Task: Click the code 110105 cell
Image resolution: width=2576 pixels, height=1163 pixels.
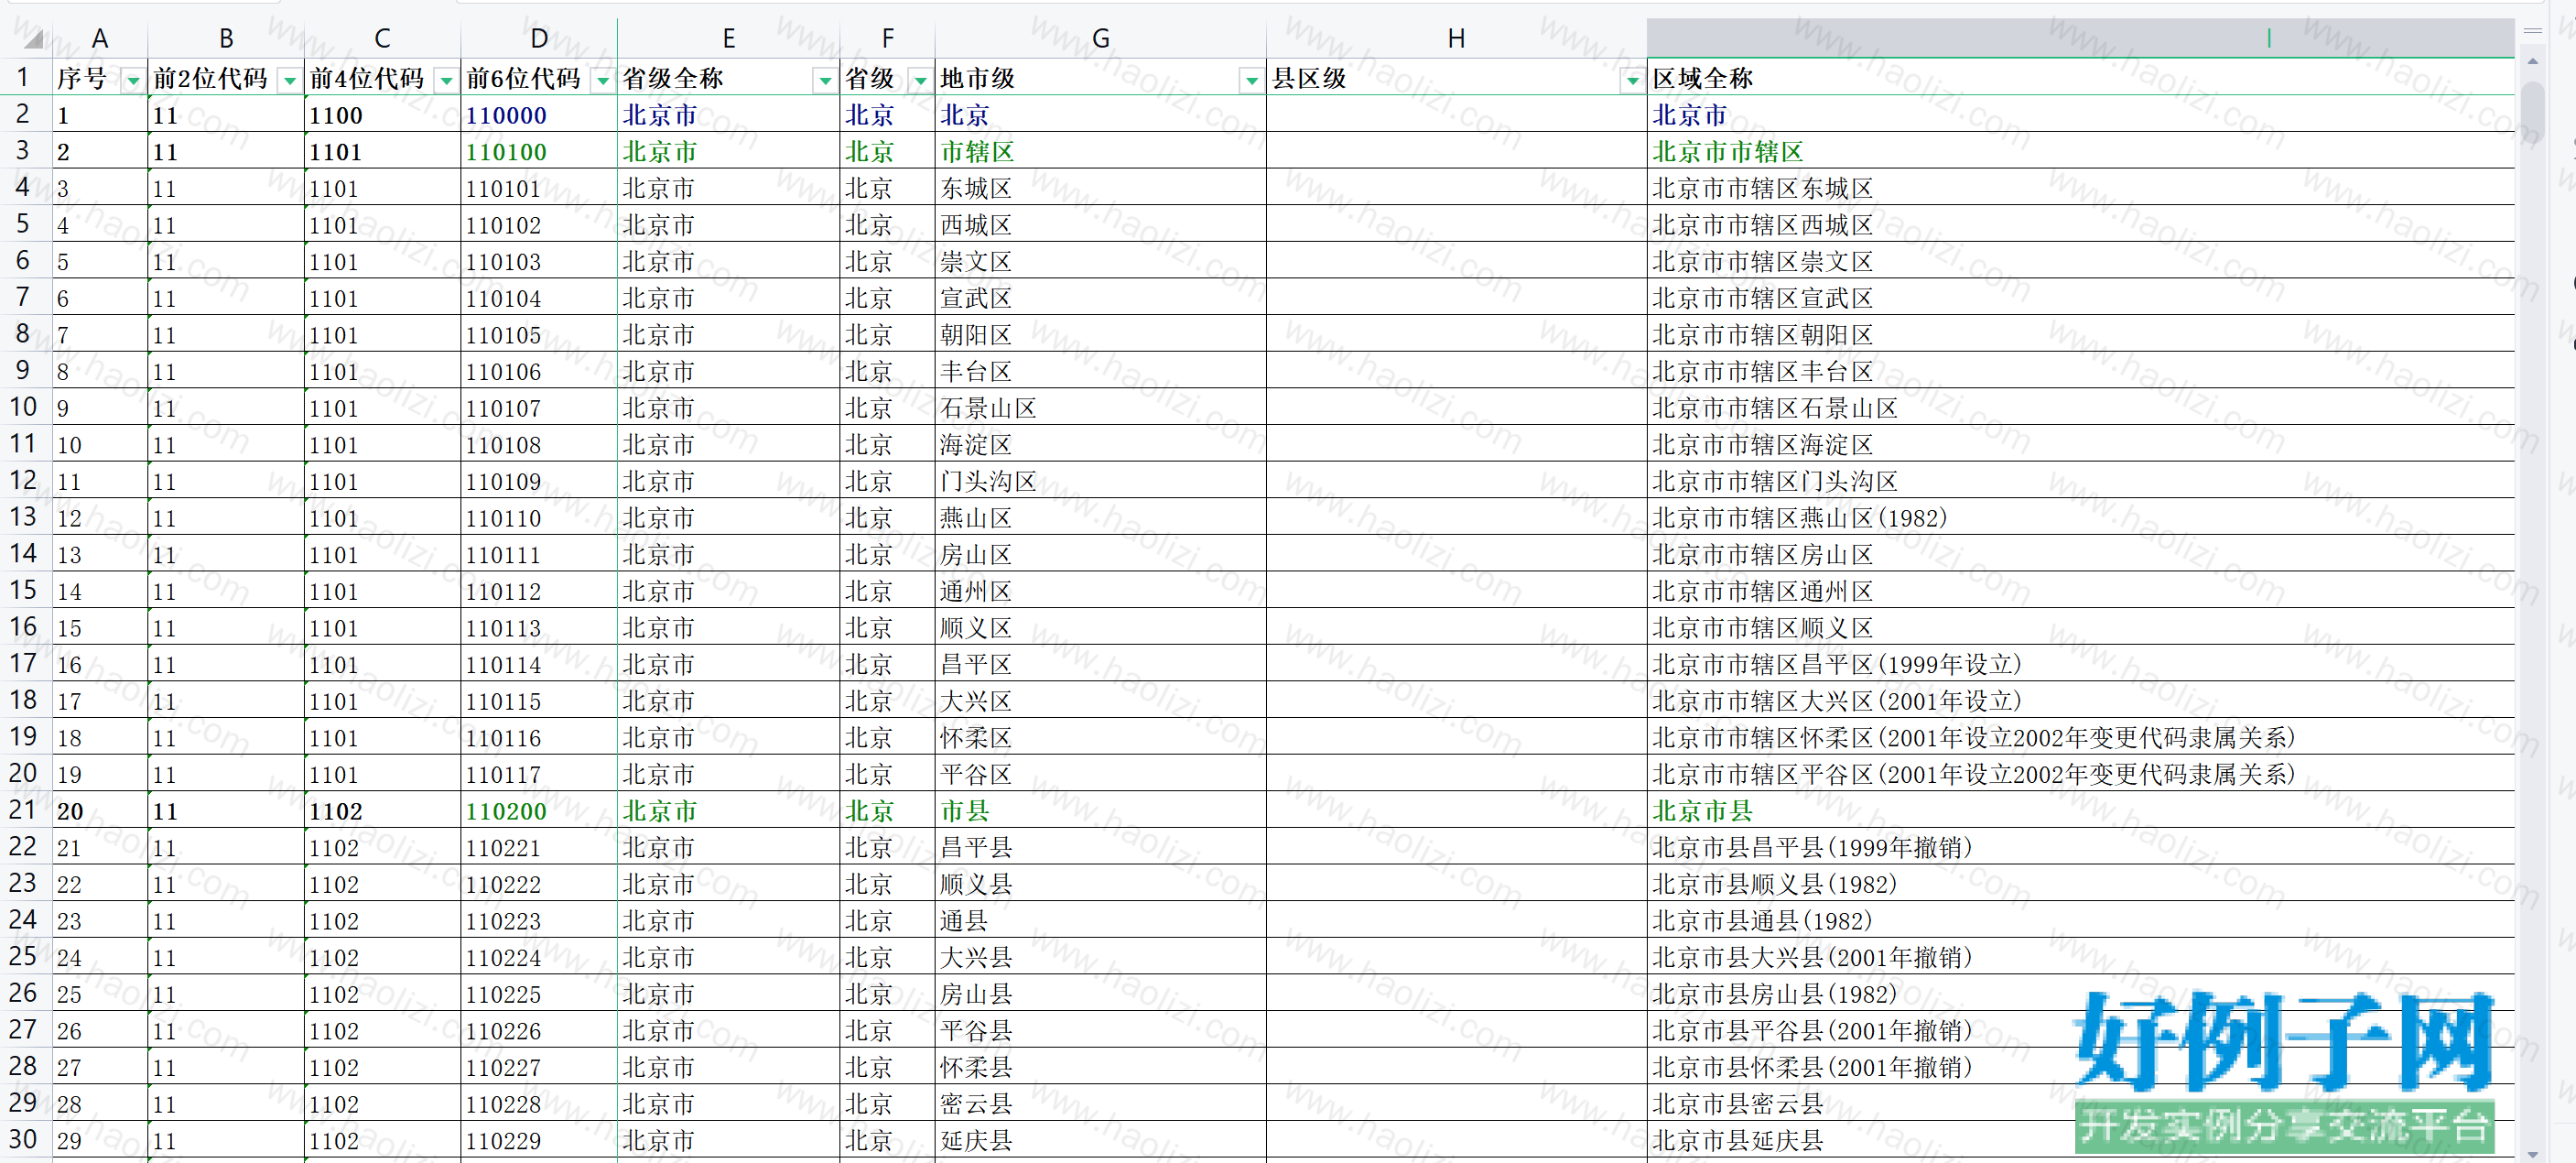Action: coord(540,335)
